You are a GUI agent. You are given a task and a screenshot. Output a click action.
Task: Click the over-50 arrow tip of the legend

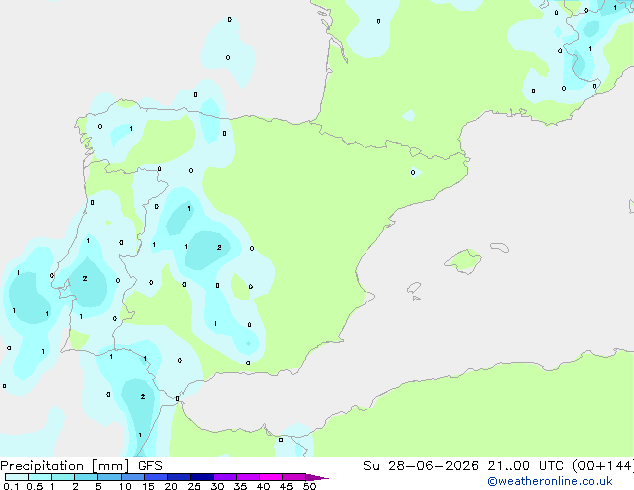pos(317,477)
